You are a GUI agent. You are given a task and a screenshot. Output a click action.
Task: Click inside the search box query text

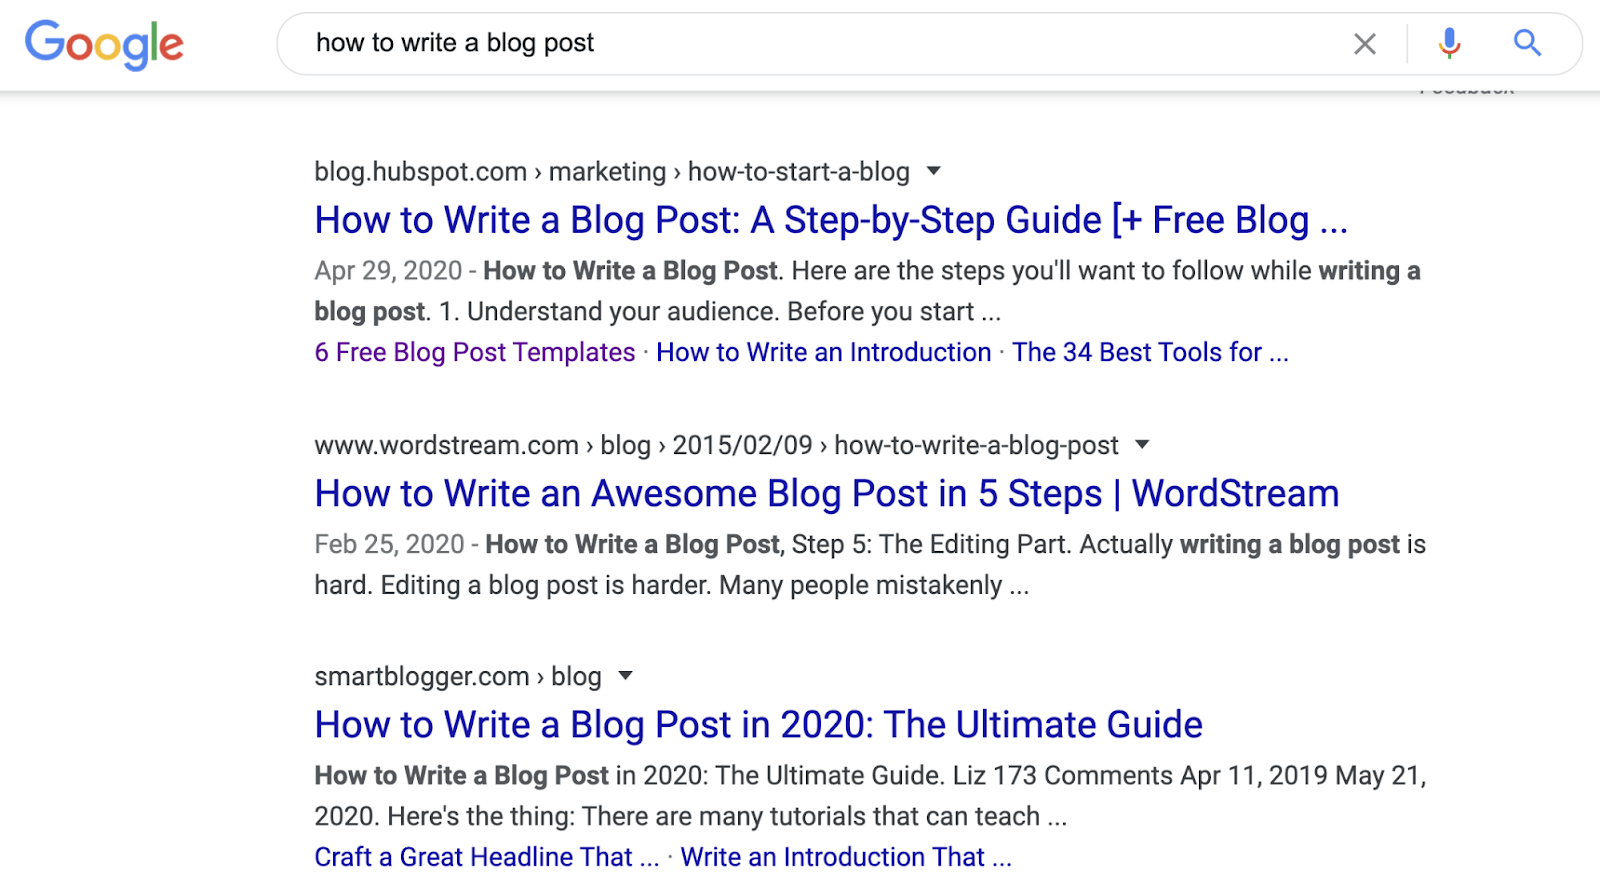pyautogui.click(x=455, y=43)
